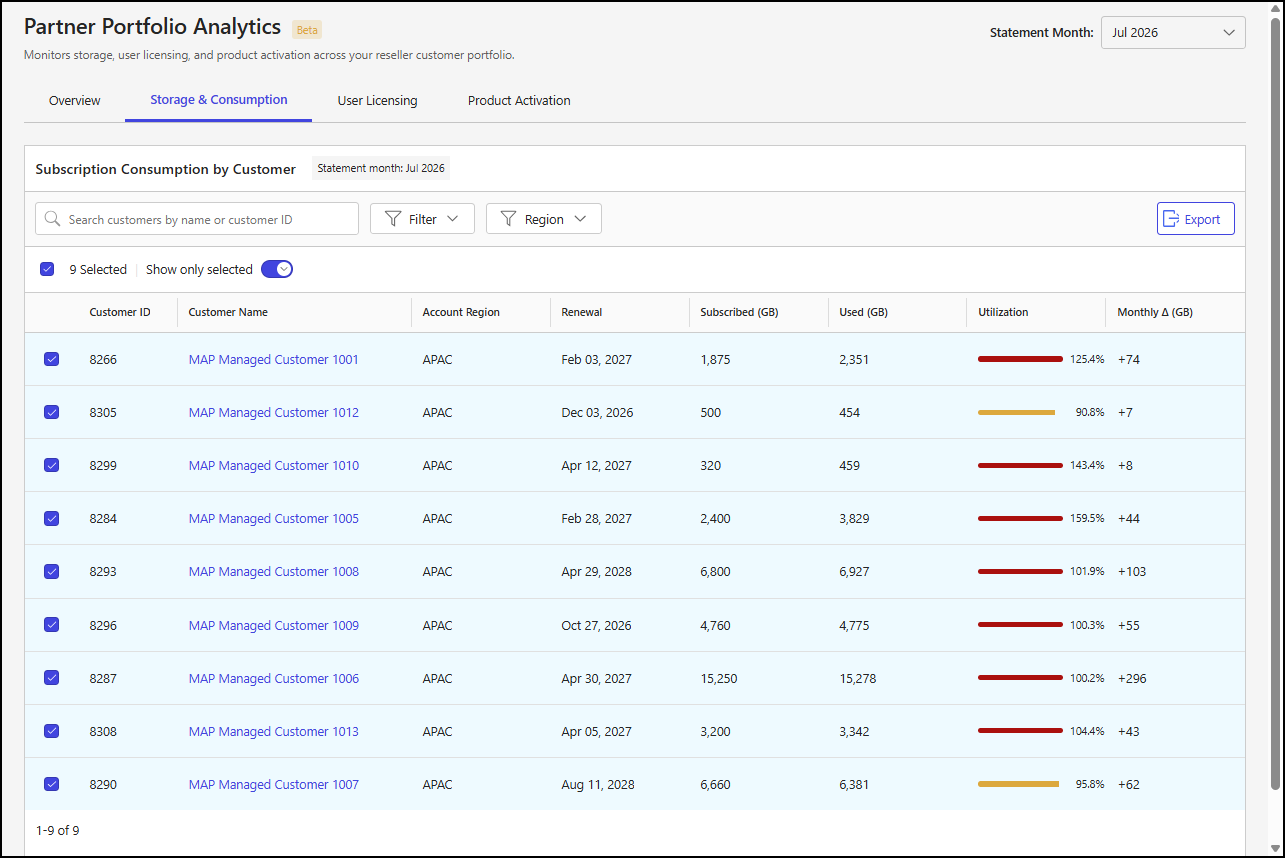Sort by Account Region column header
This screenshot has height=858, width=1285.
pos(461,312)
